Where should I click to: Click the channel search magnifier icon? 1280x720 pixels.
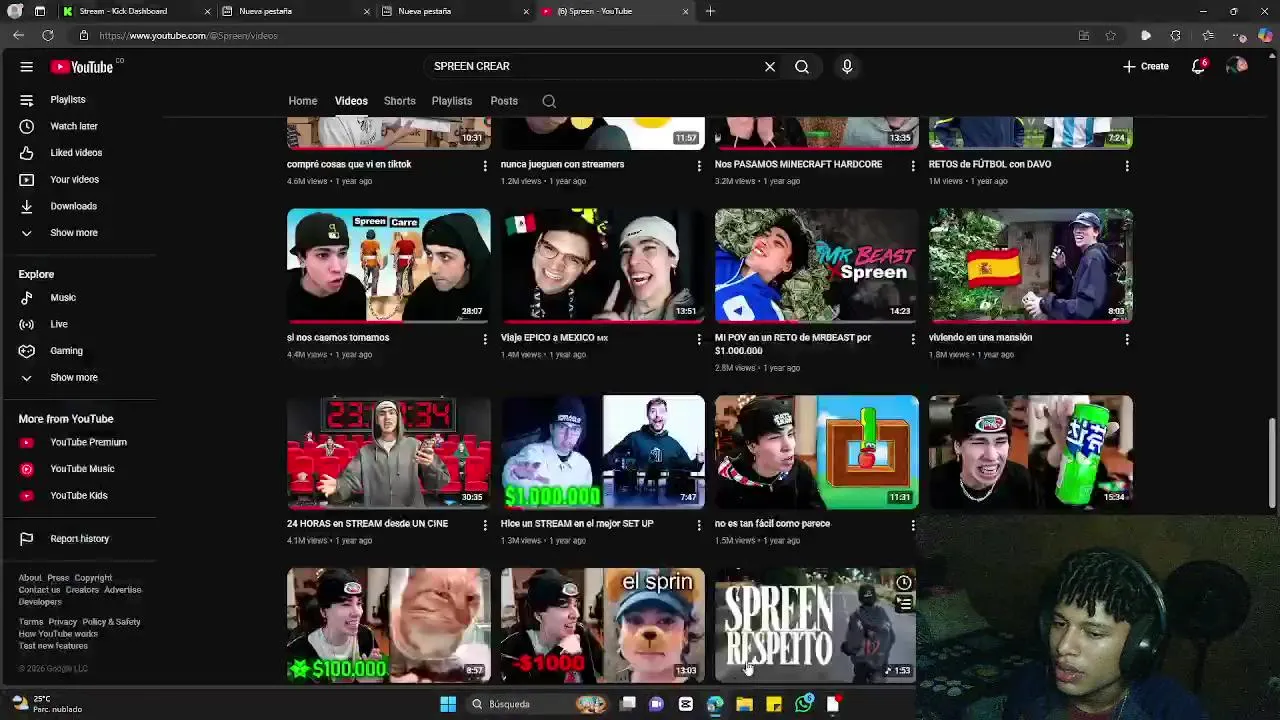(x=549, y=101)
